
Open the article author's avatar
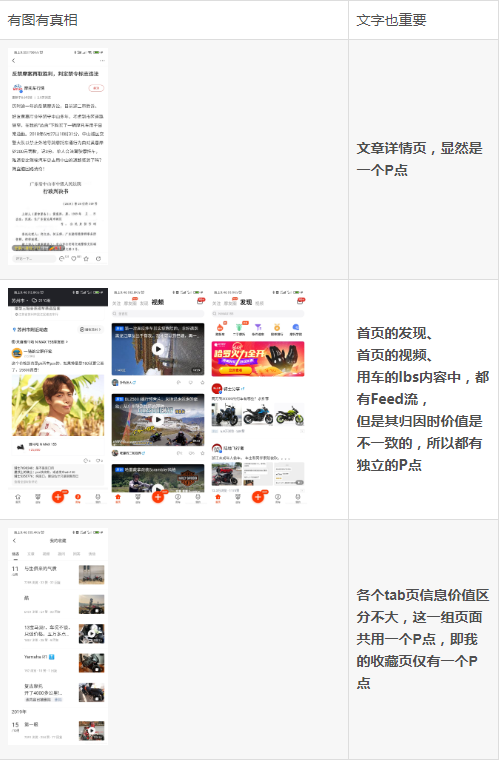[17, 88]
